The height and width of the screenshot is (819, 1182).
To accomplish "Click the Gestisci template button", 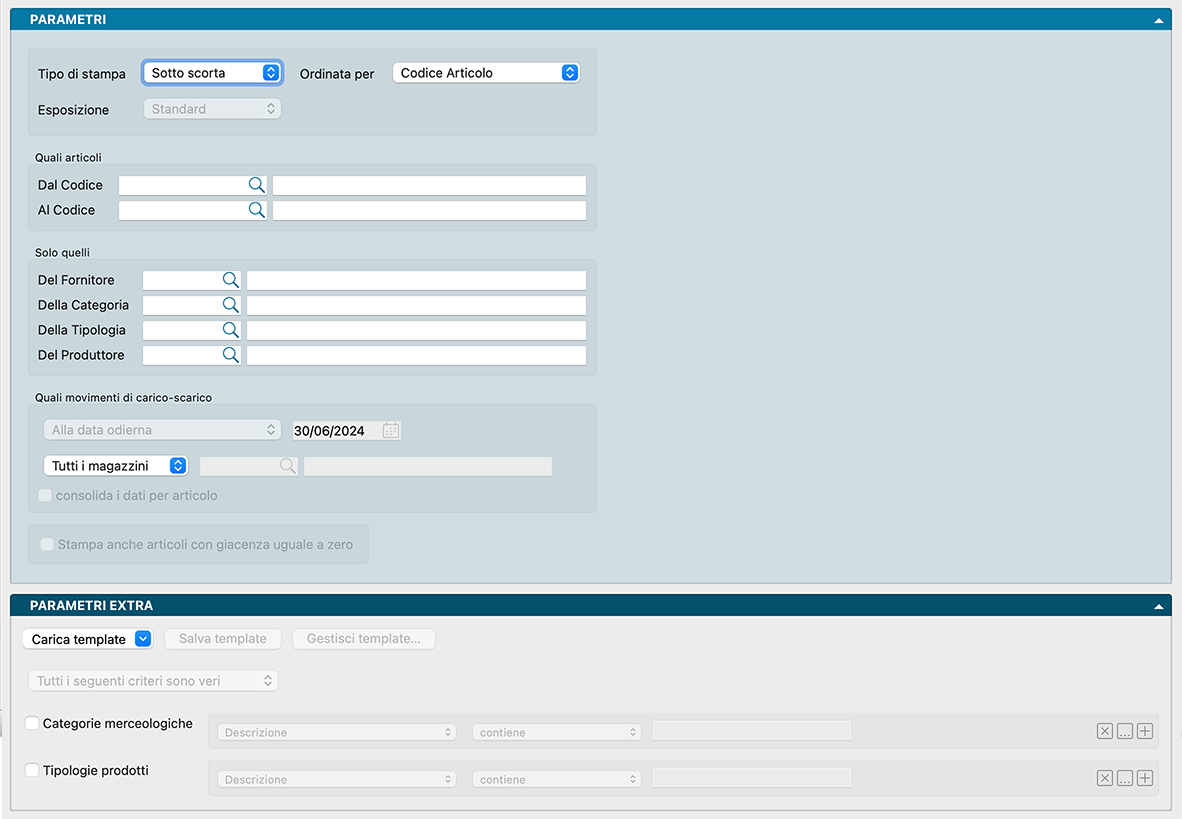I will 363,639.
